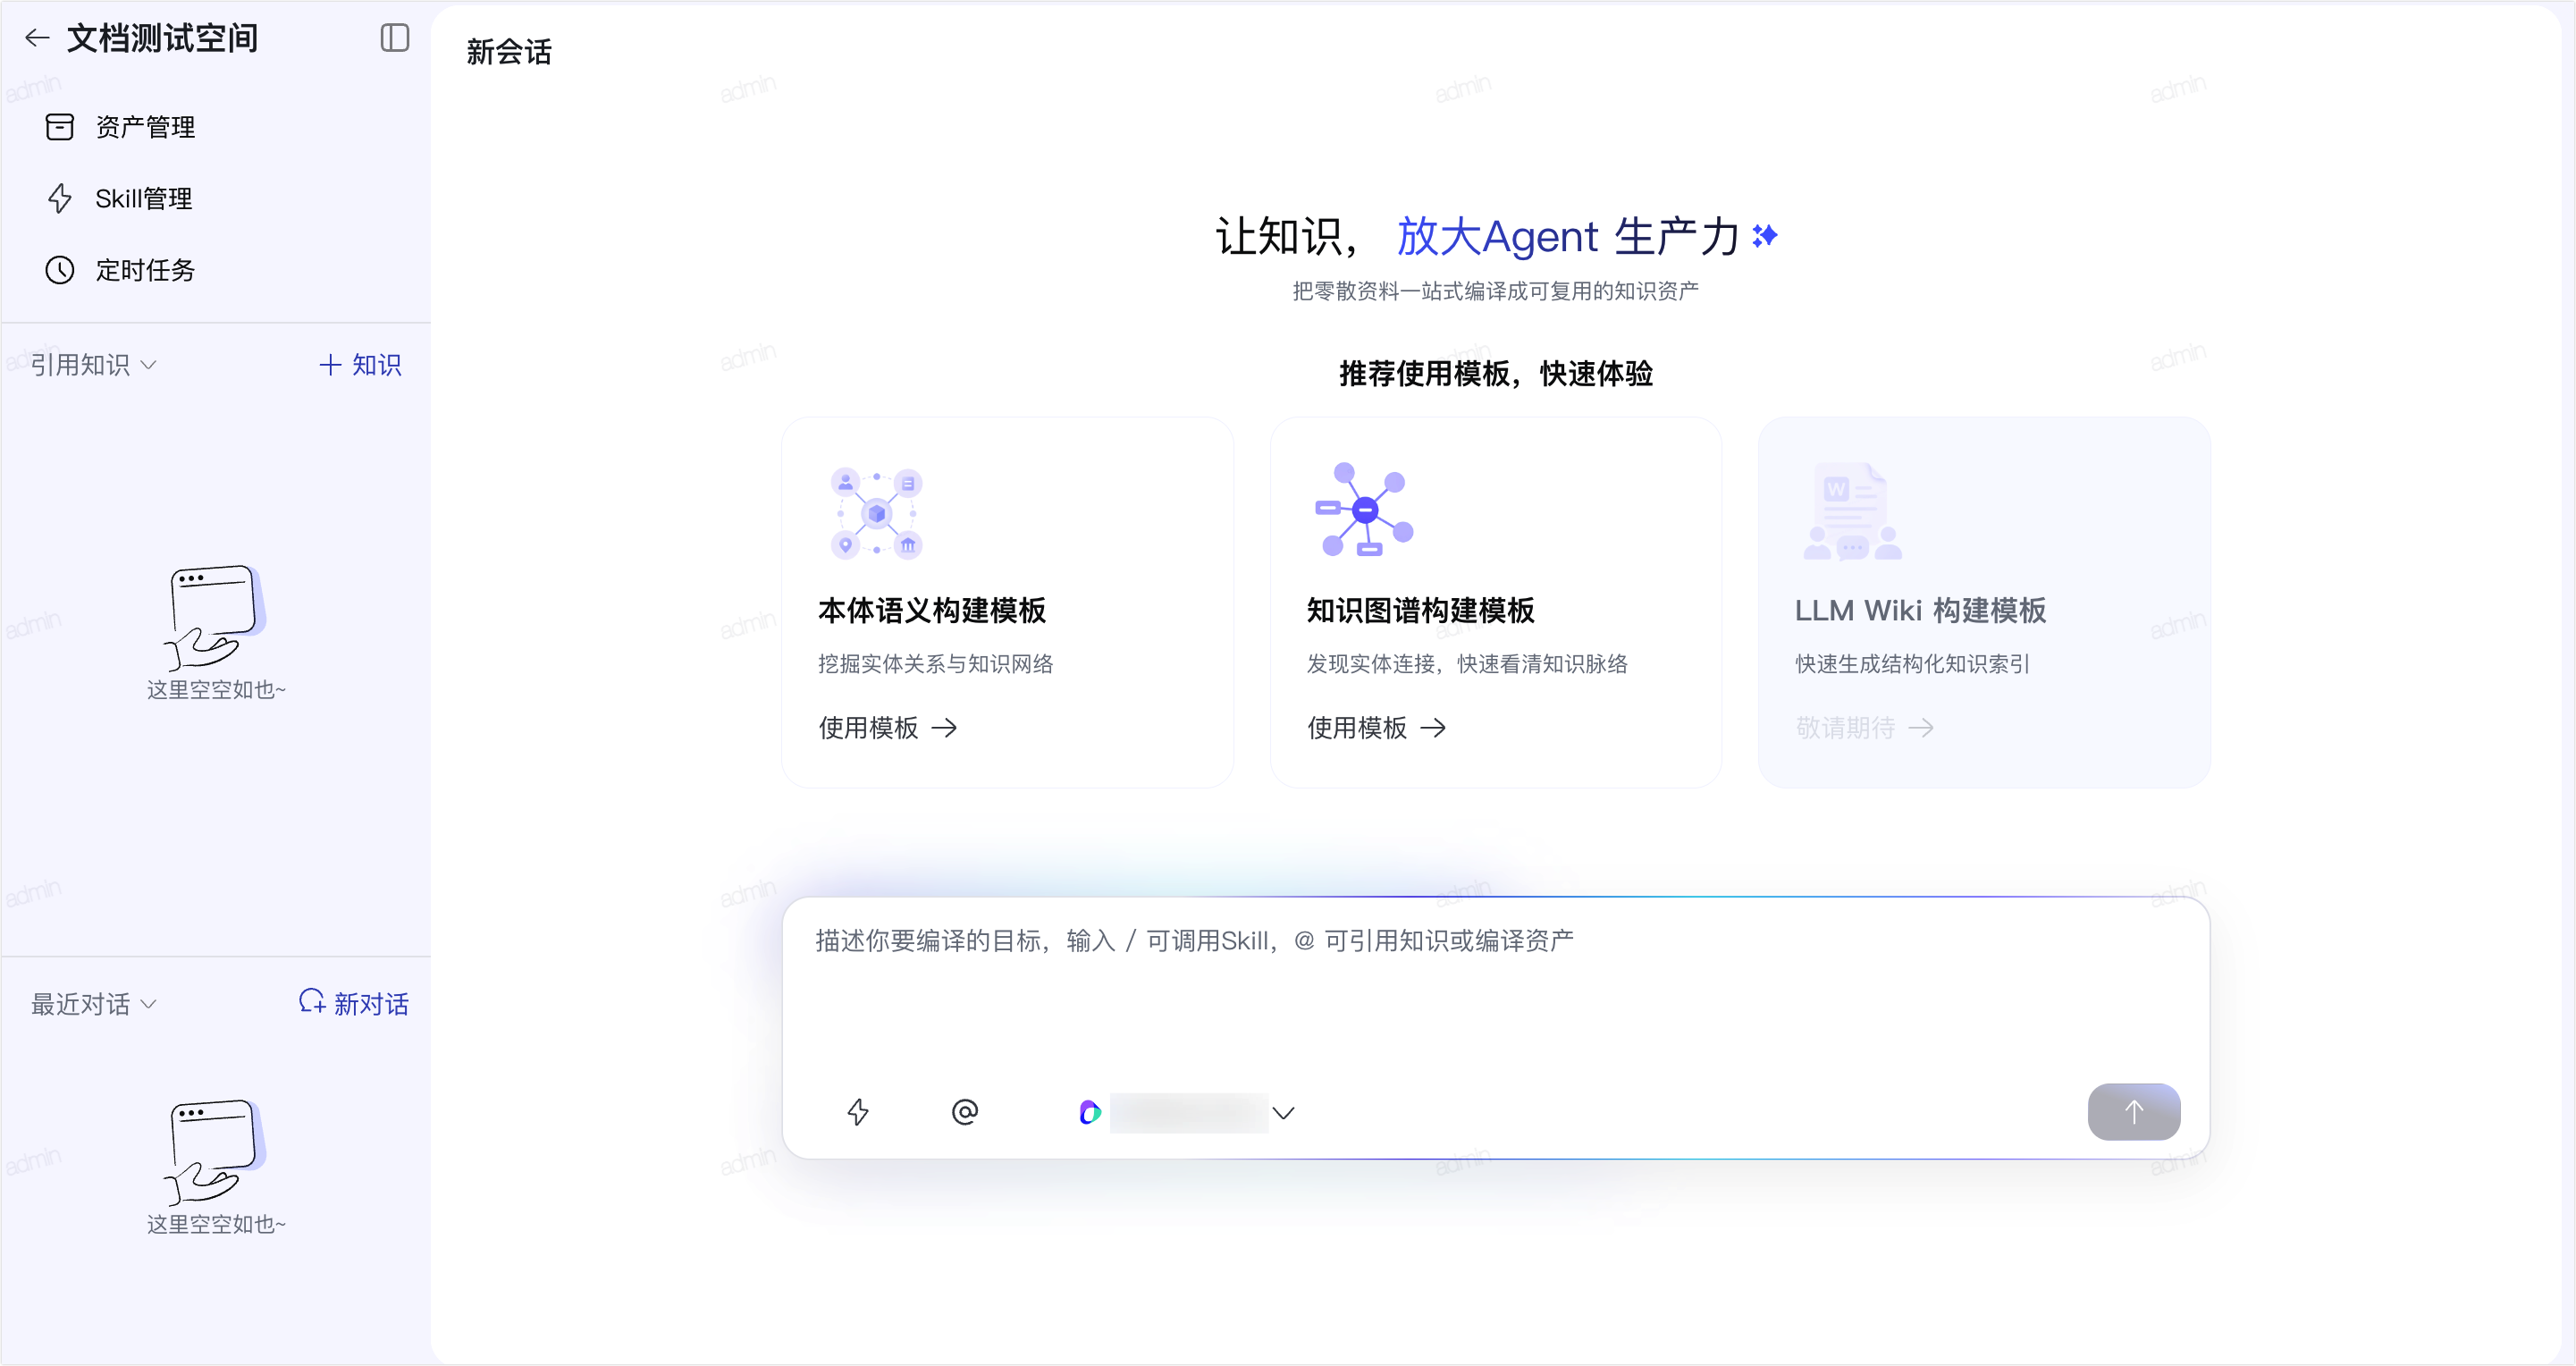Add knowledge with the + 知识 button
The height and width of the screenshot is (1366, 2576).
click(360, 365)
